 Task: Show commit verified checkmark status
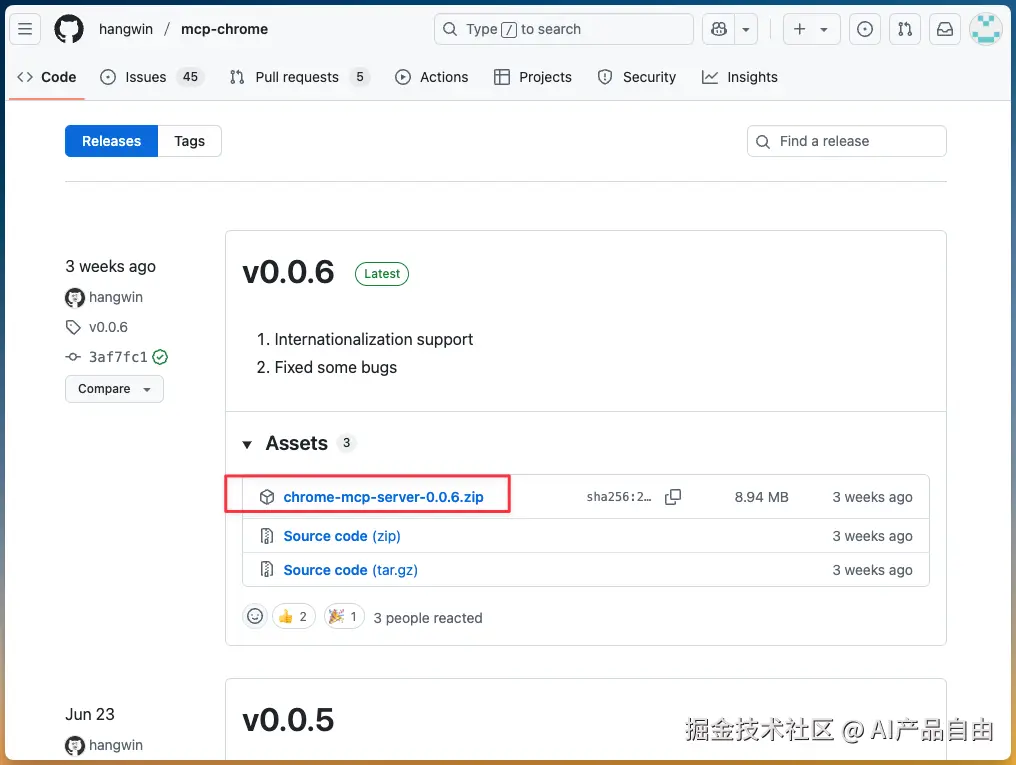(x=160, y=357)
